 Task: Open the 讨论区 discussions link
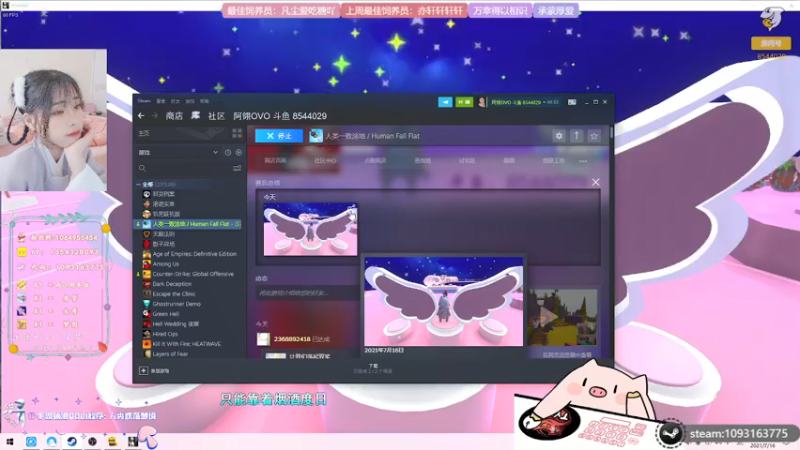466,161
